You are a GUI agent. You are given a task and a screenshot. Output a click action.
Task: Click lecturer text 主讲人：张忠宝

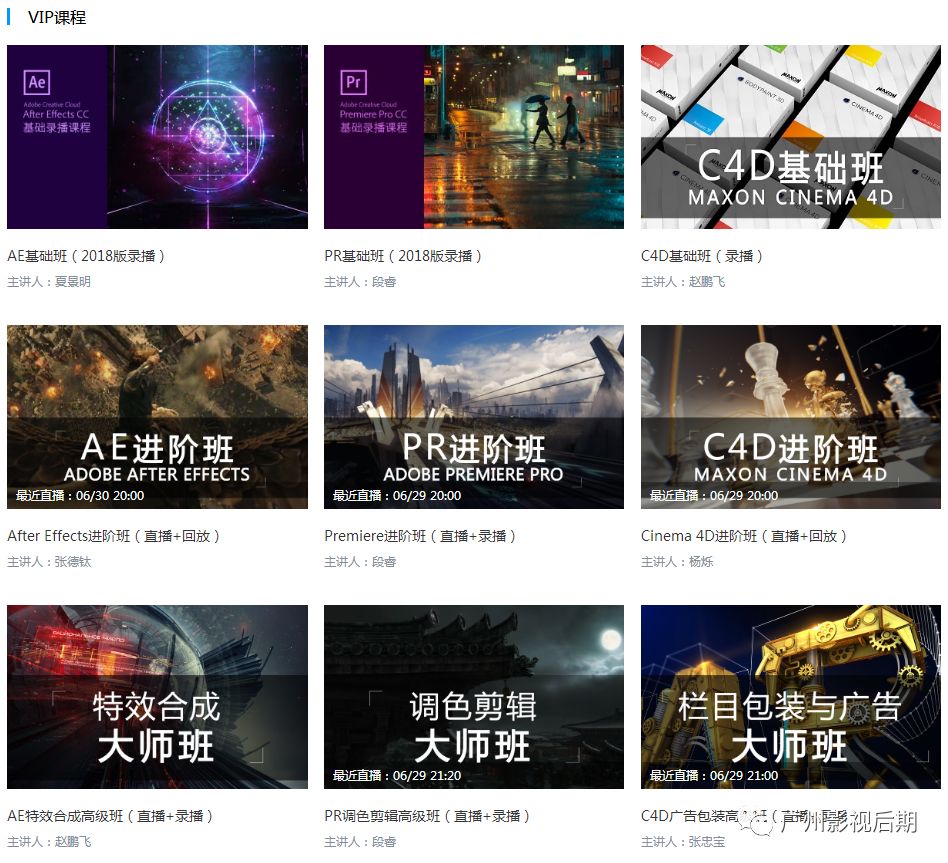(683, 841)
